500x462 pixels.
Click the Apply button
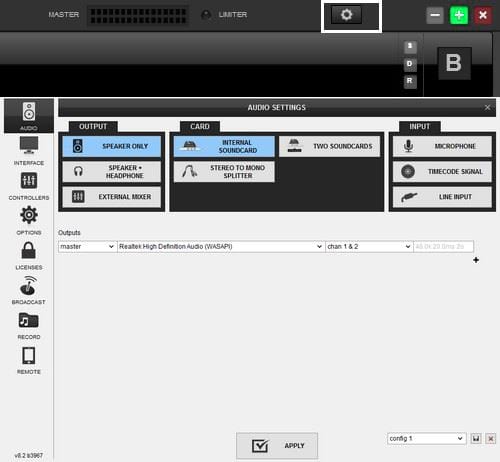click(277, 446)
